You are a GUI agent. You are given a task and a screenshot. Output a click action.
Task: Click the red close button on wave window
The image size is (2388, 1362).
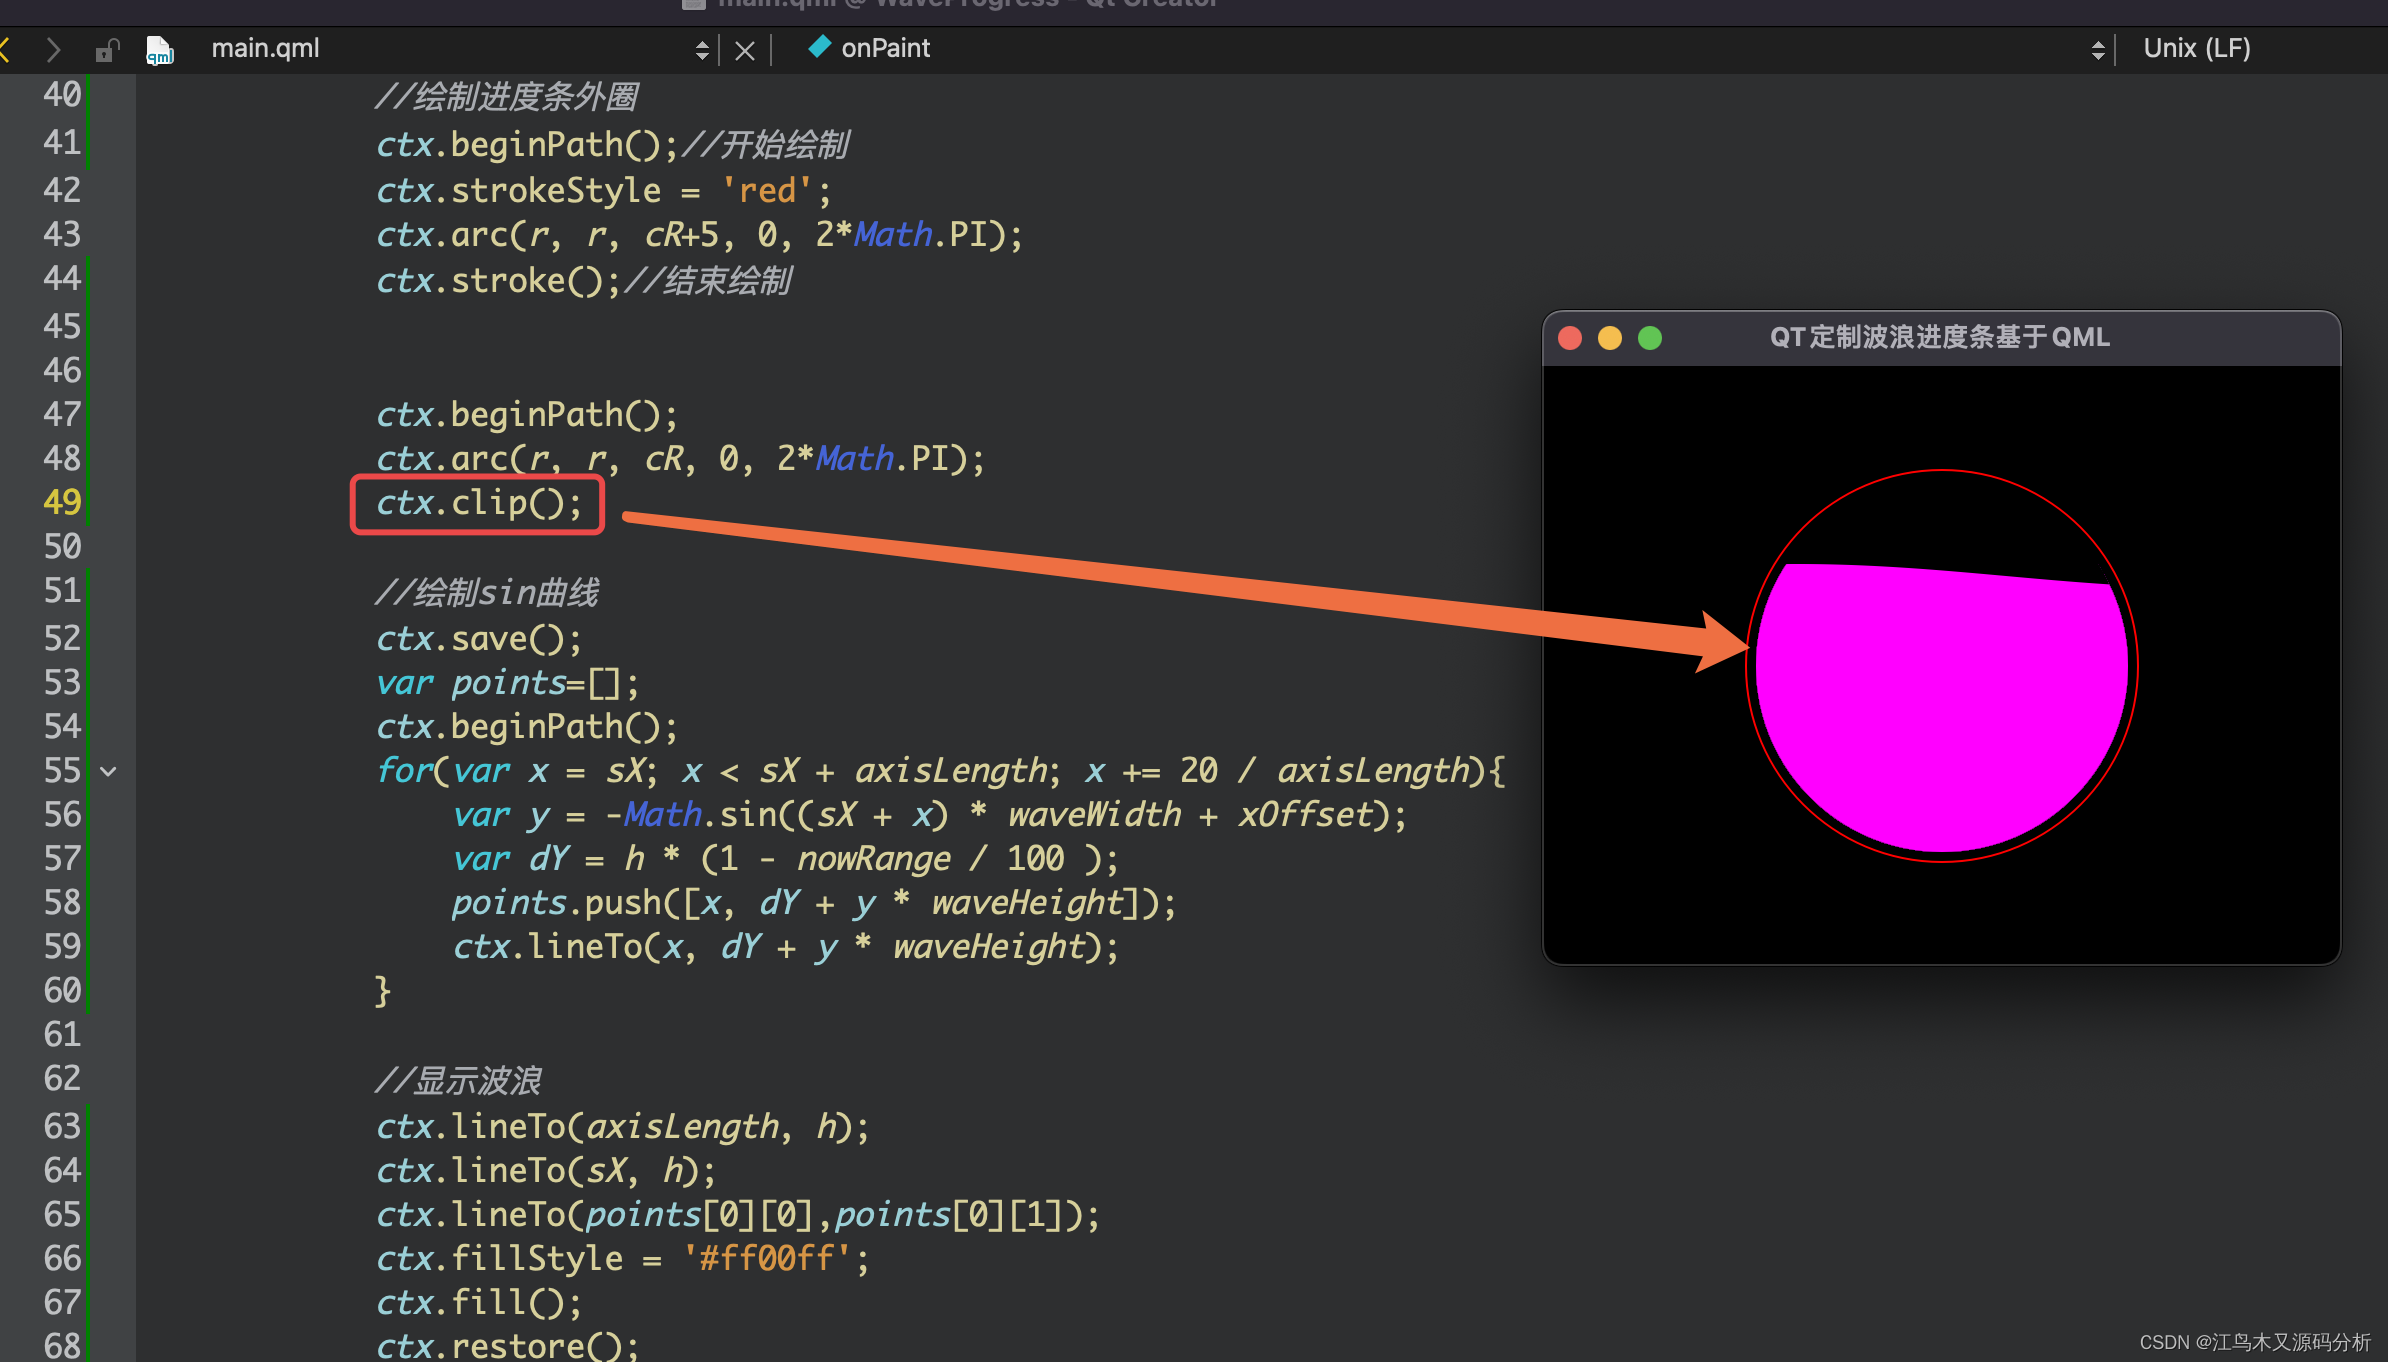[1570, 337]
